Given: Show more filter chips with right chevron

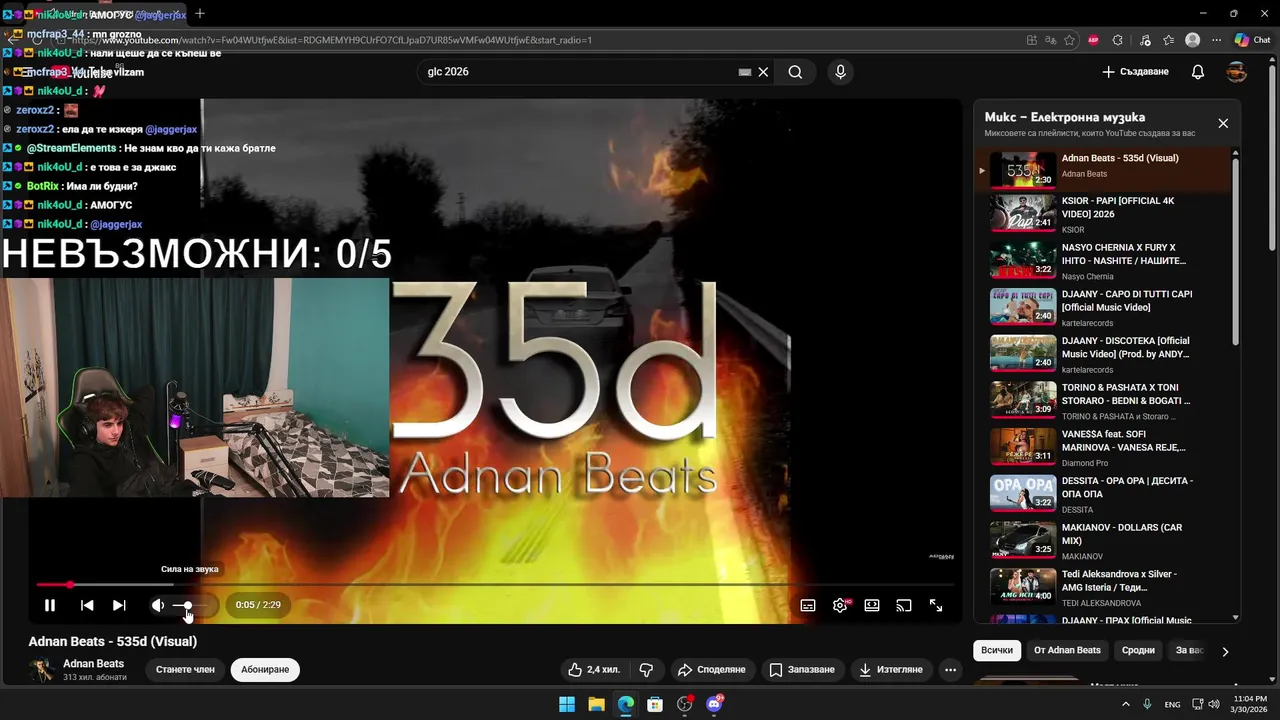Looking at the screenshot, I should coord(1225,651).
